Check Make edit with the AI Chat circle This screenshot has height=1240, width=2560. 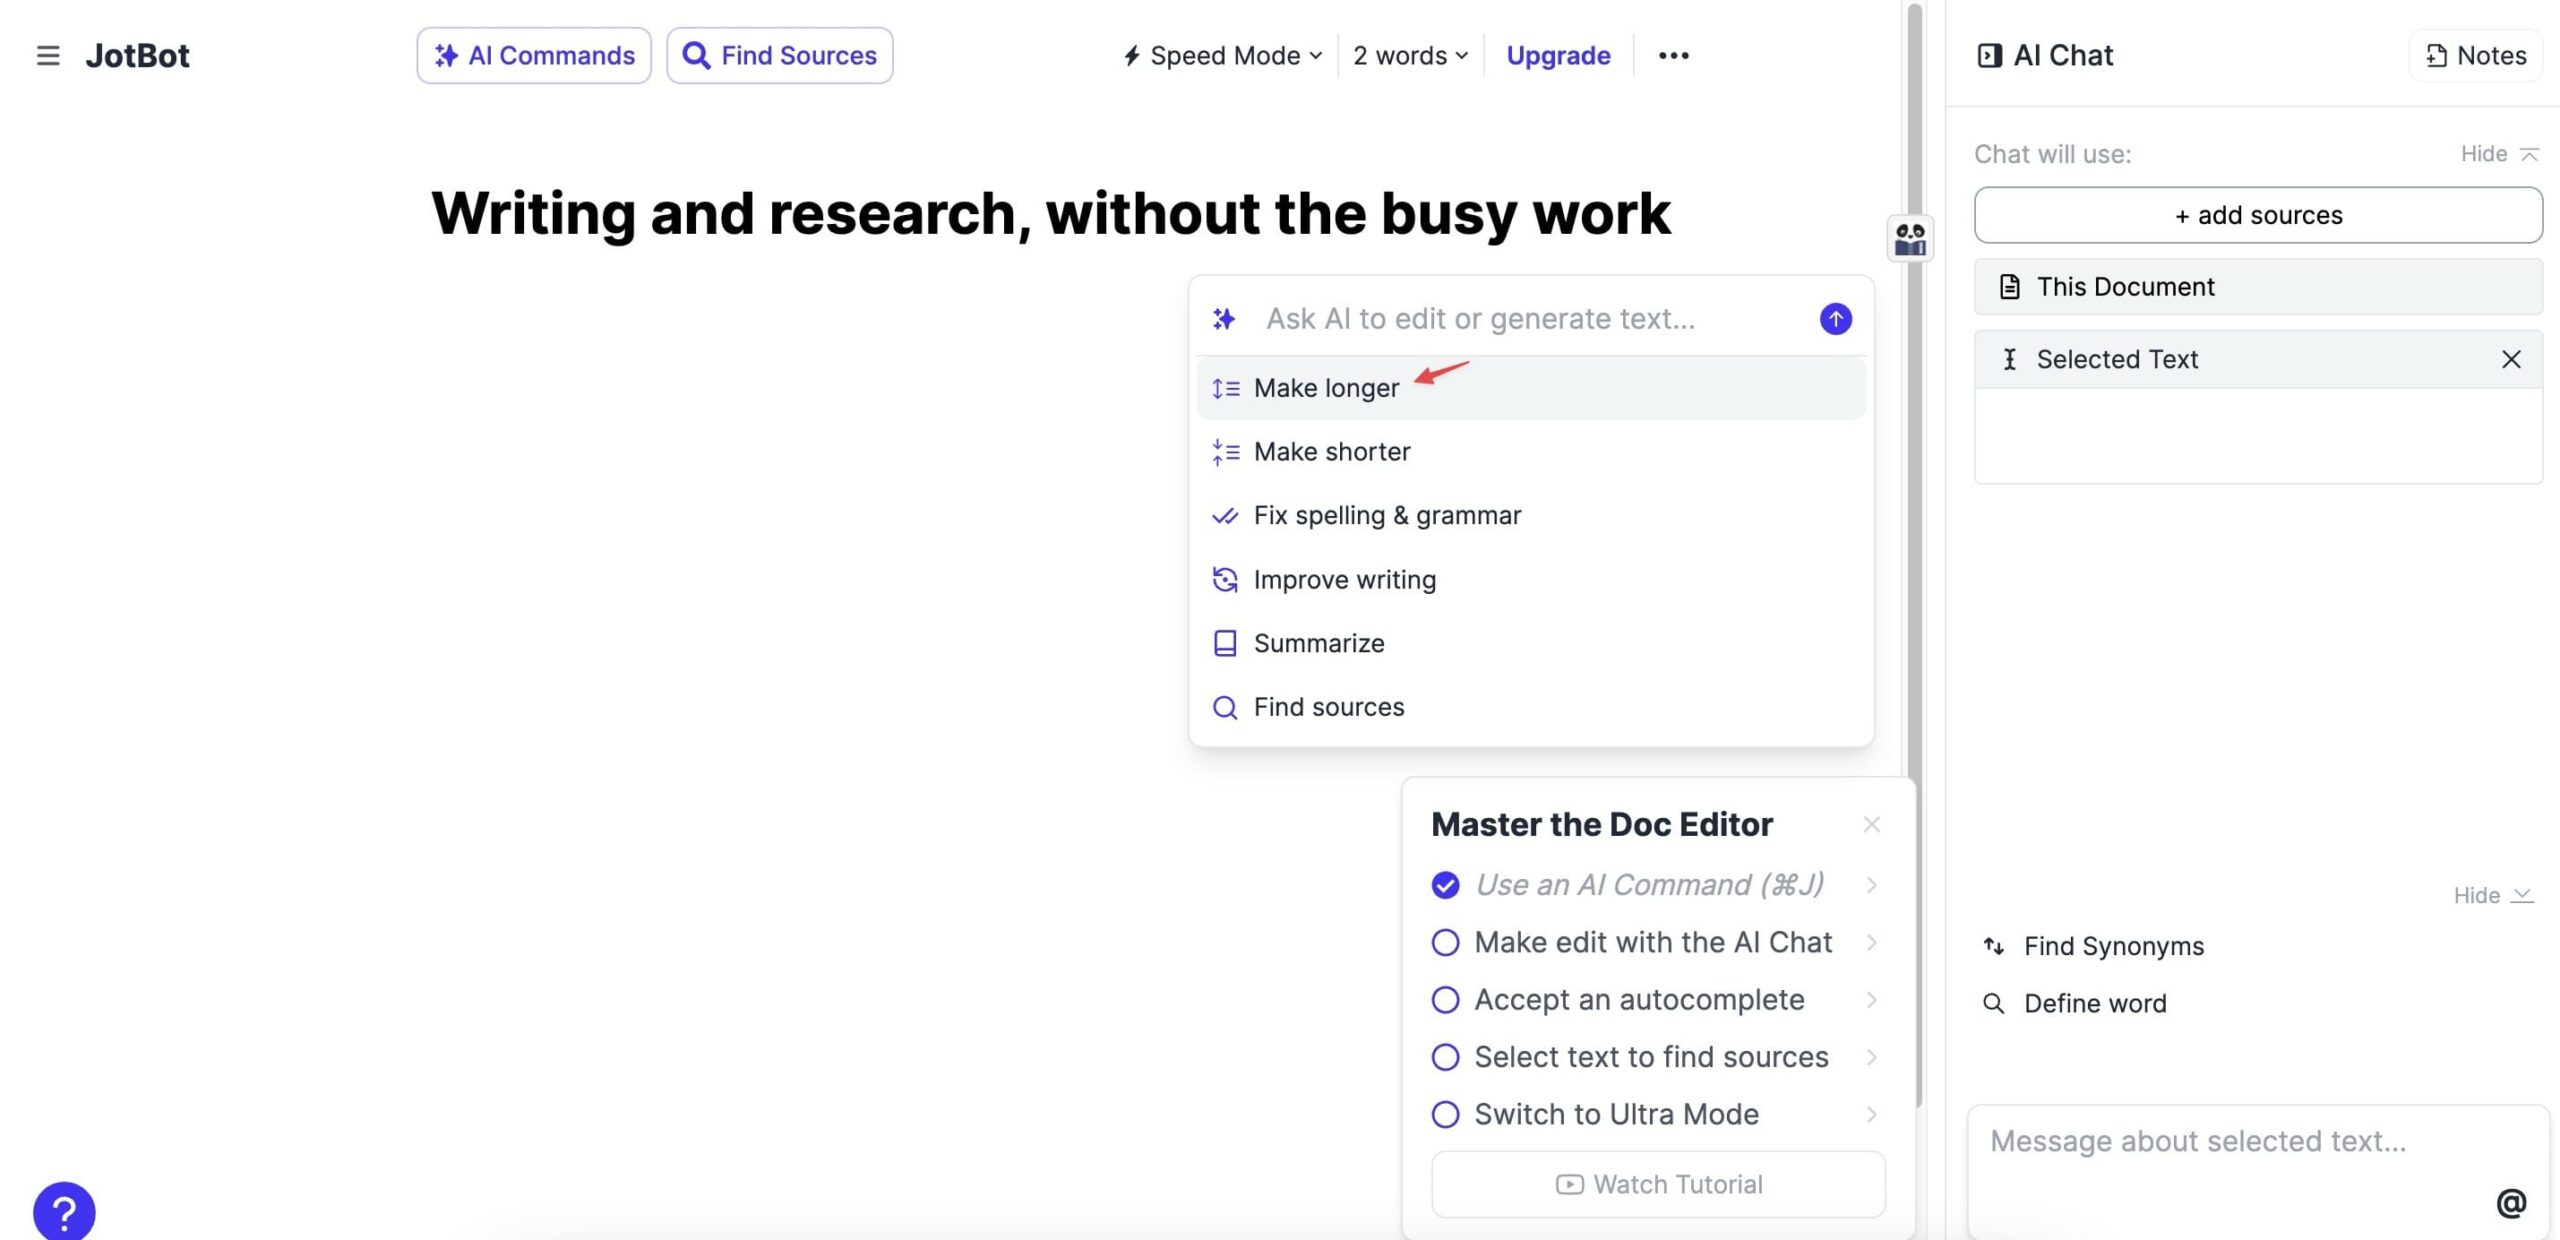click(x=1445, y=942)
